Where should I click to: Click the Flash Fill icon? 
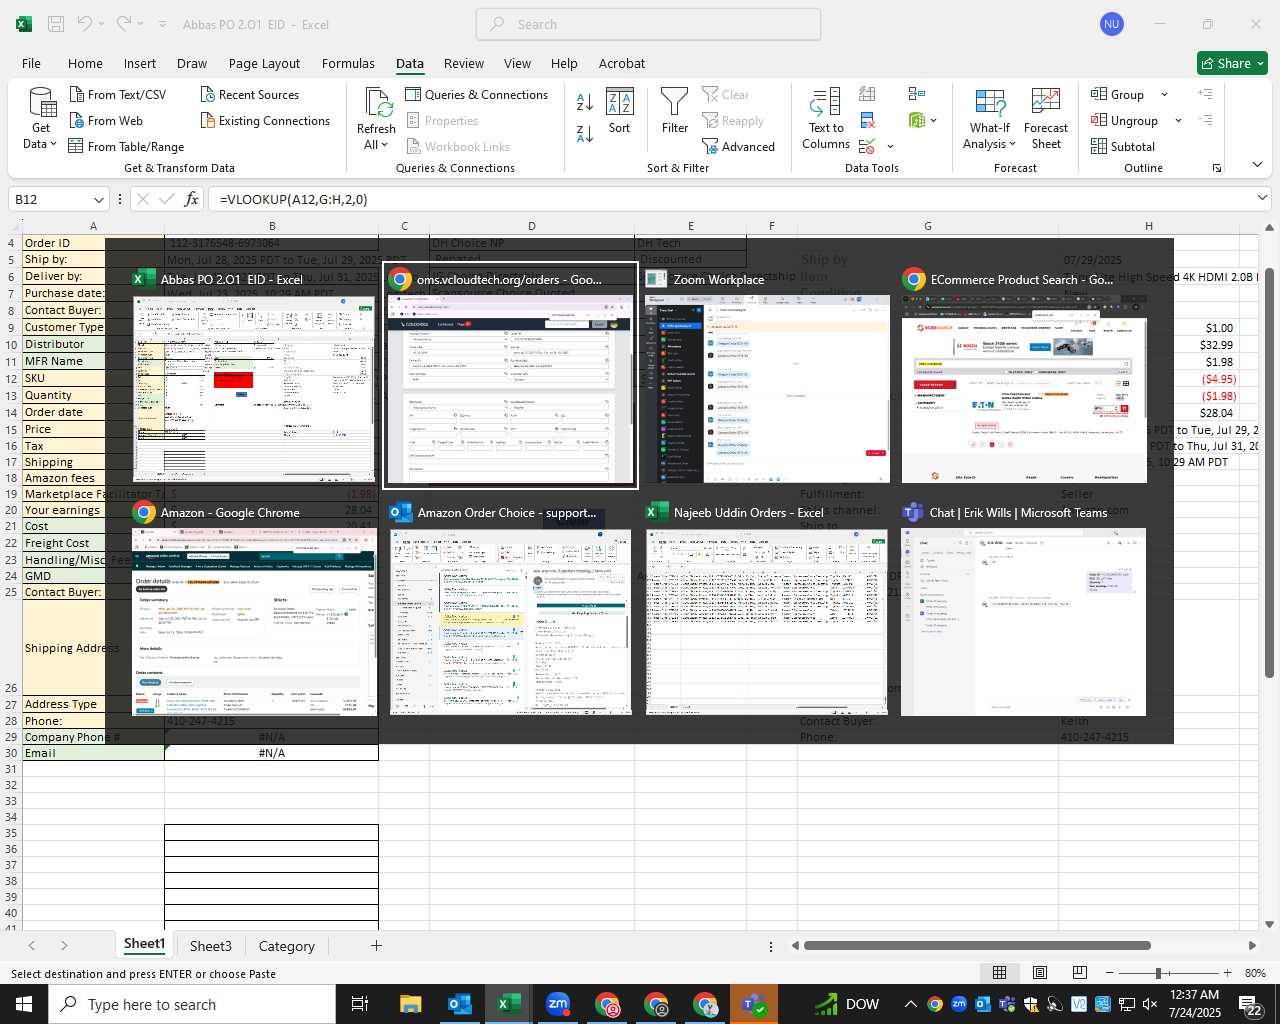pos(867,94)
